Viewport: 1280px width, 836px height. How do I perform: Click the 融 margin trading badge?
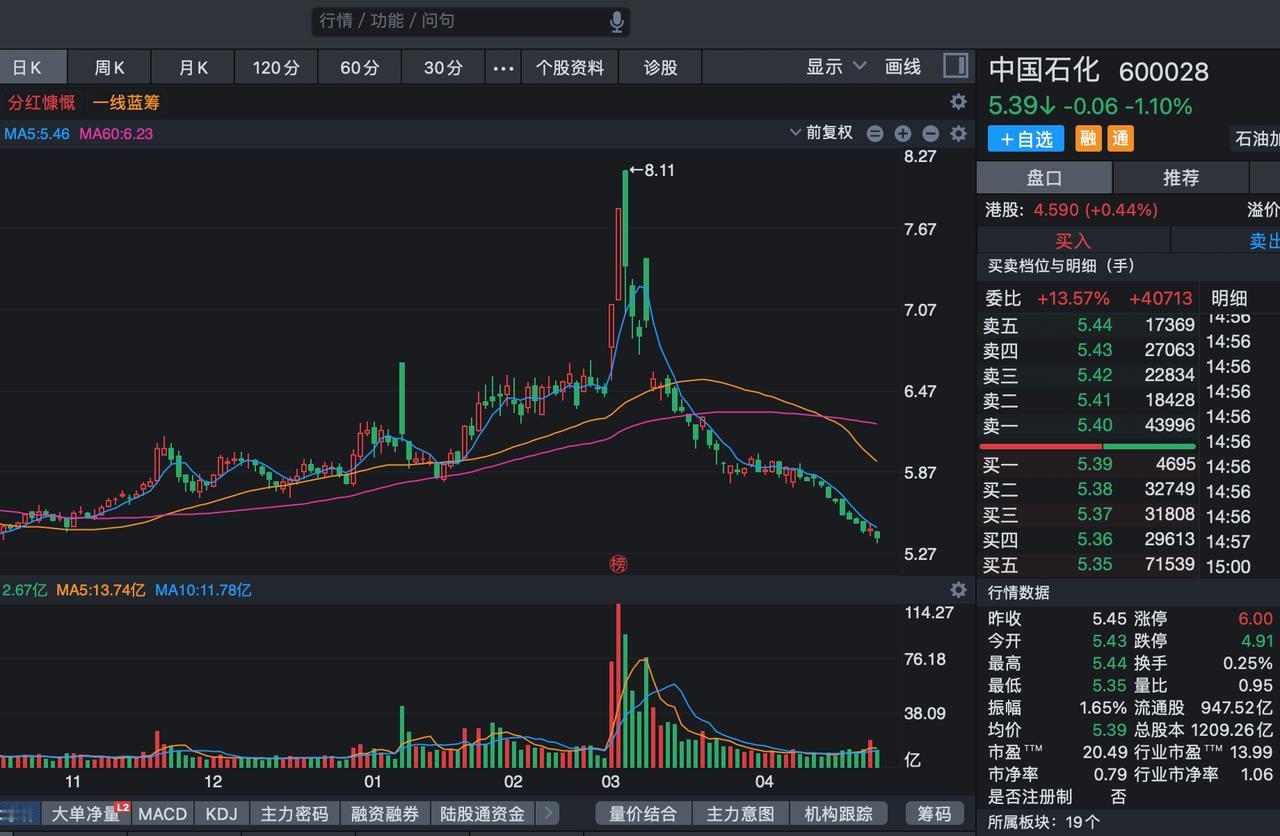click(1088, 139)
